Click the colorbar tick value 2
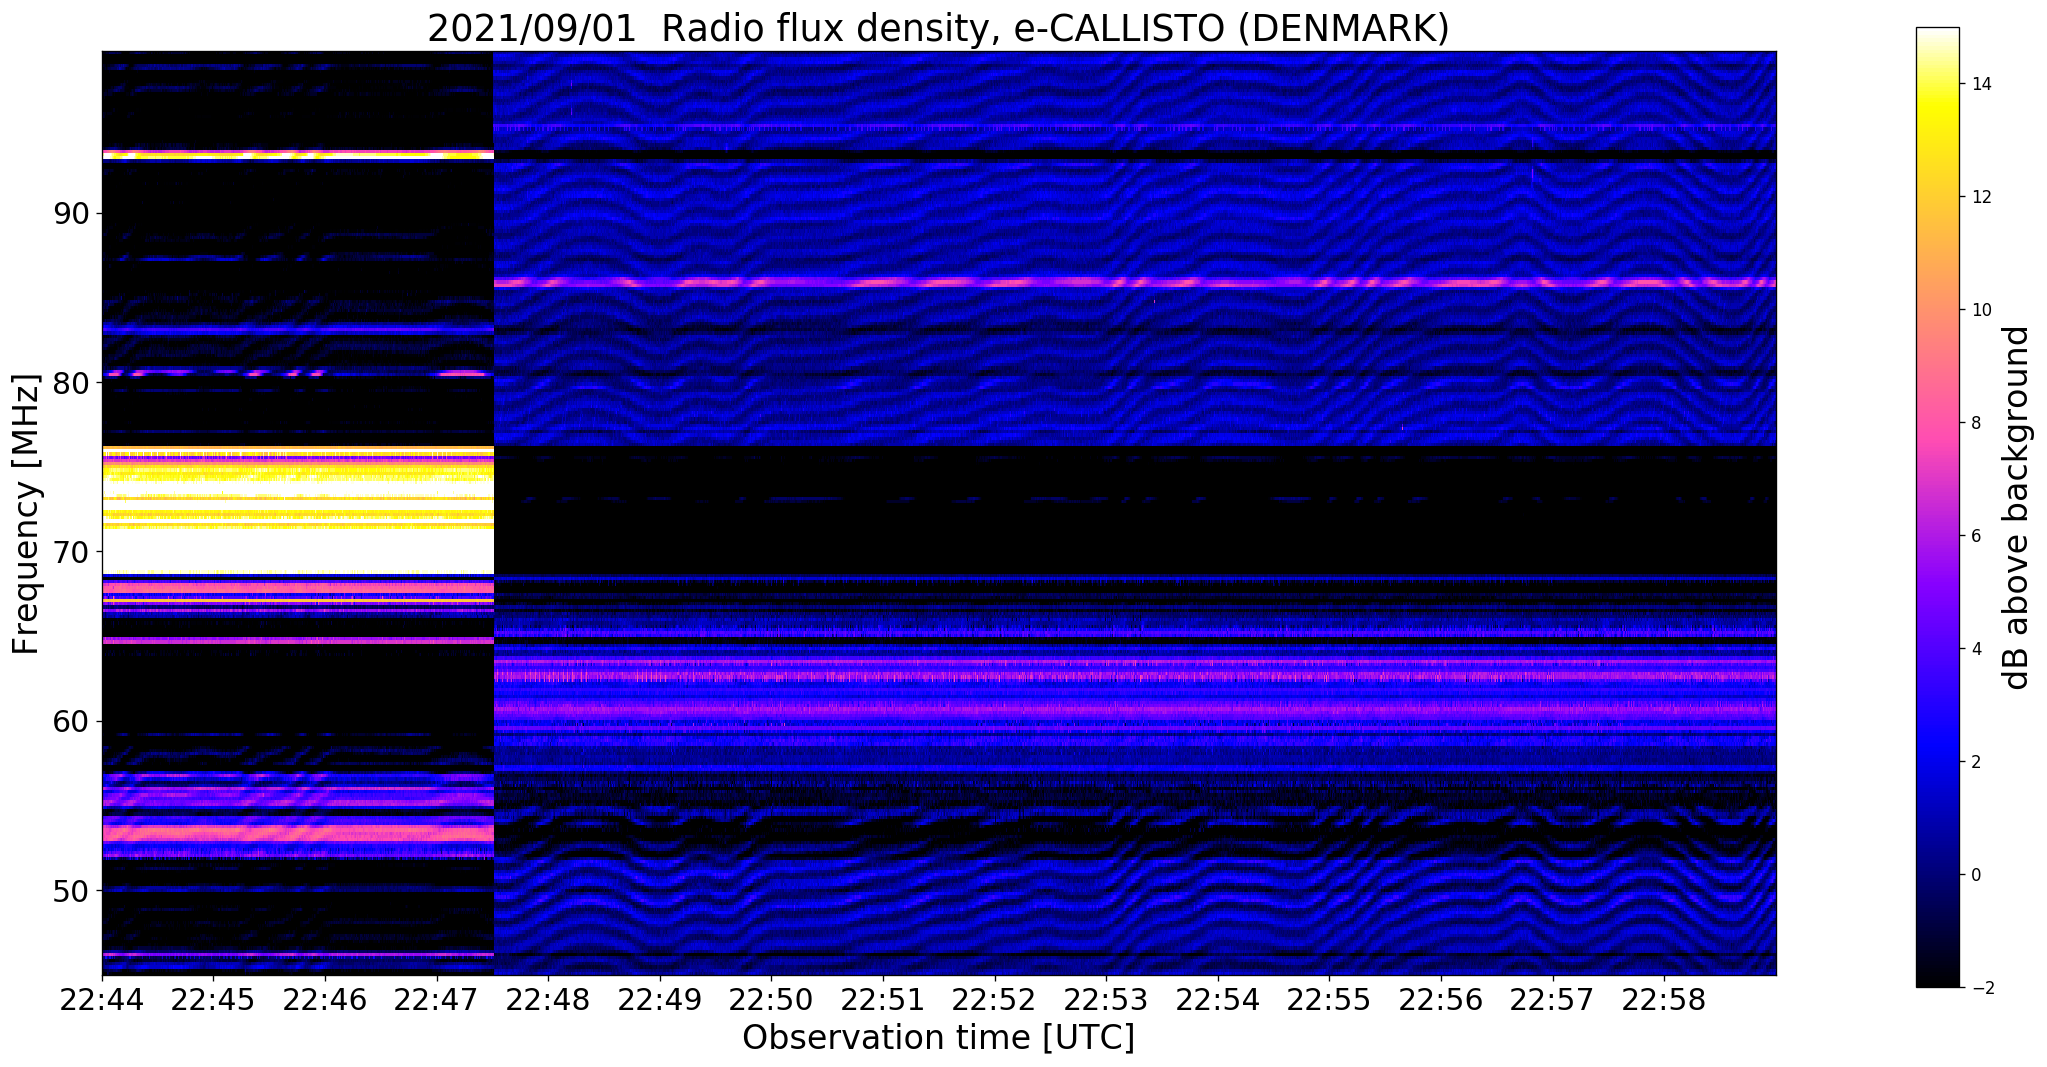 pyautogui.click(x=1975, y=762)
